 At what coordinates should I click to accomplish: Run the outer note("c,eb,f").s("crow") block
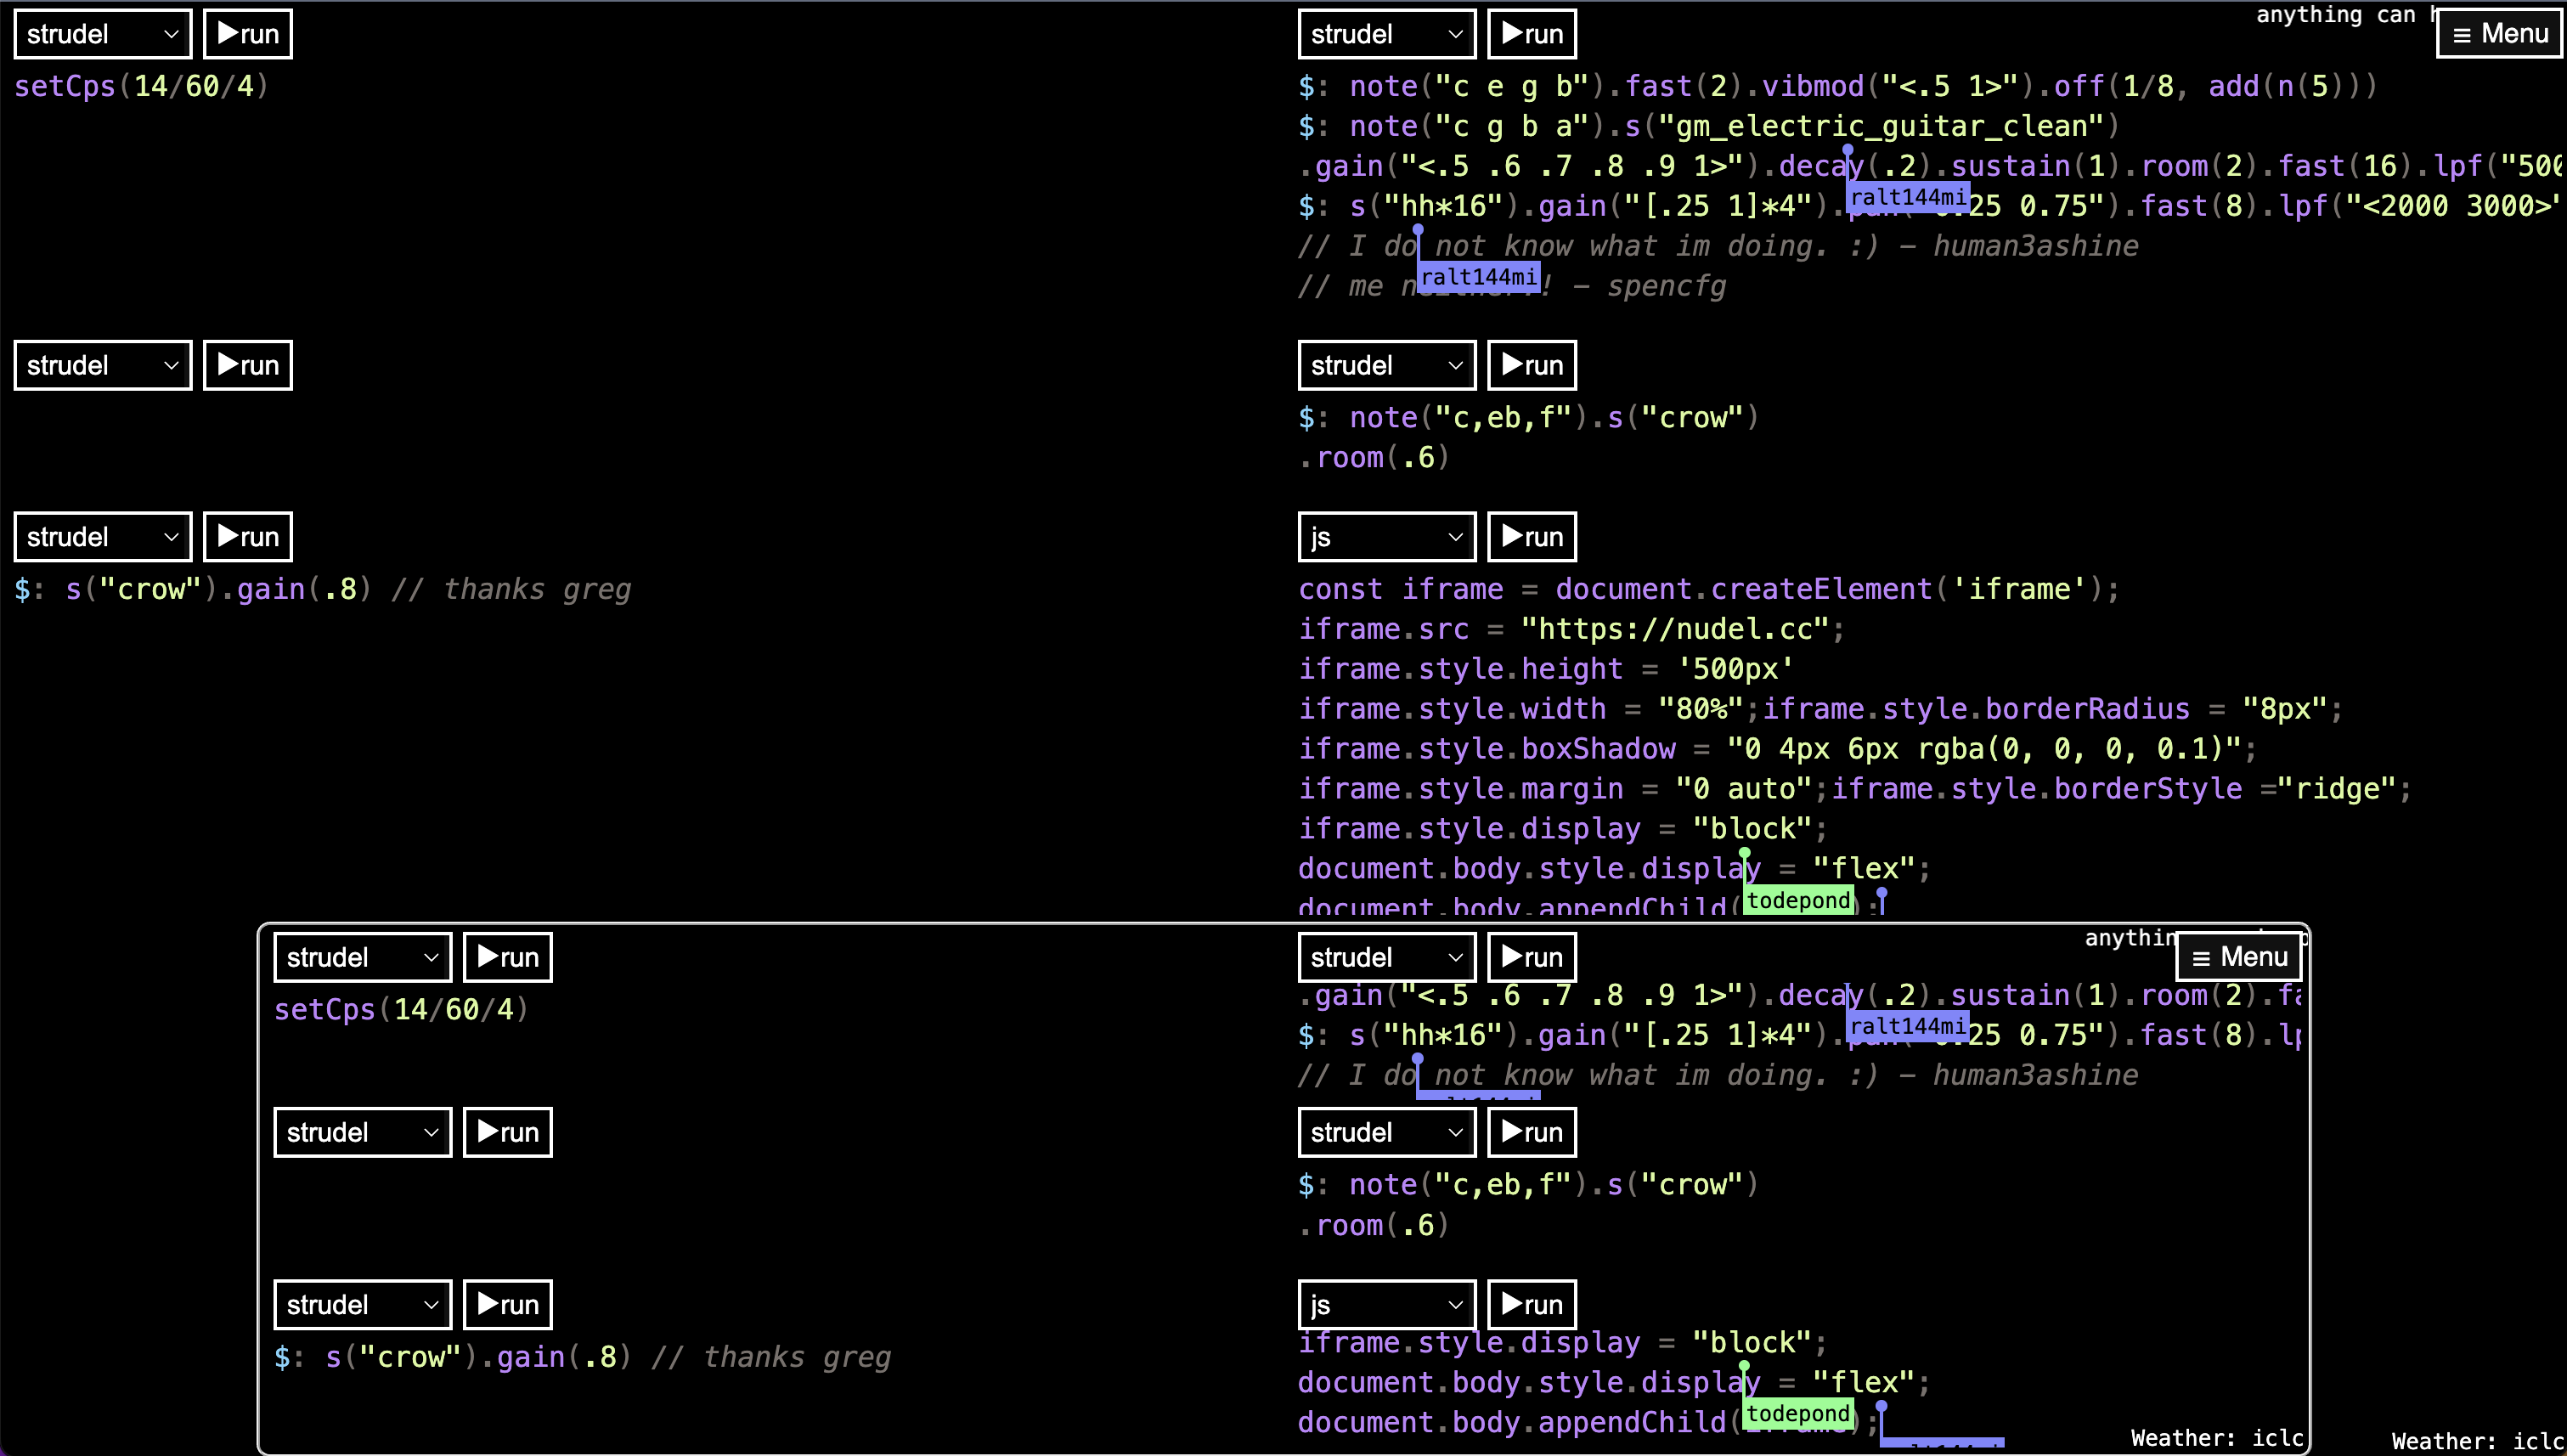click(1532, 365)
